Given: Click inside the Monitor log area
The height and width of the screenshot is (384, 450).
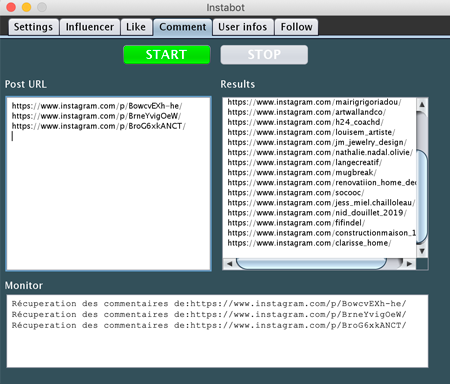Looking at the screenshot, I should [x=217, y=331].
